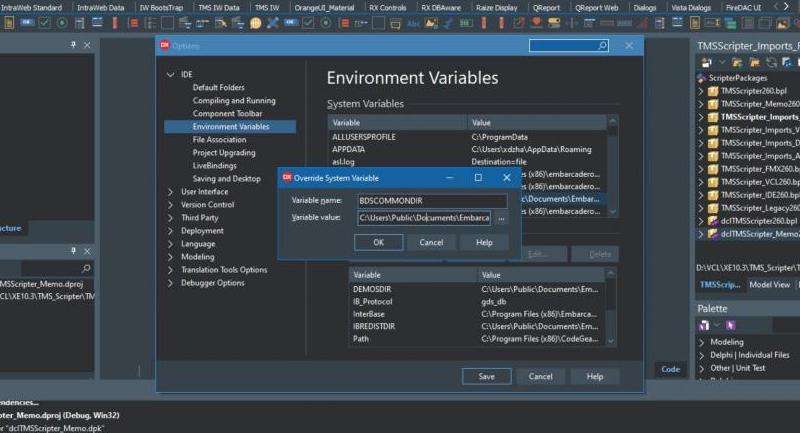Click the Options dialog logo icon

[165, 46]
